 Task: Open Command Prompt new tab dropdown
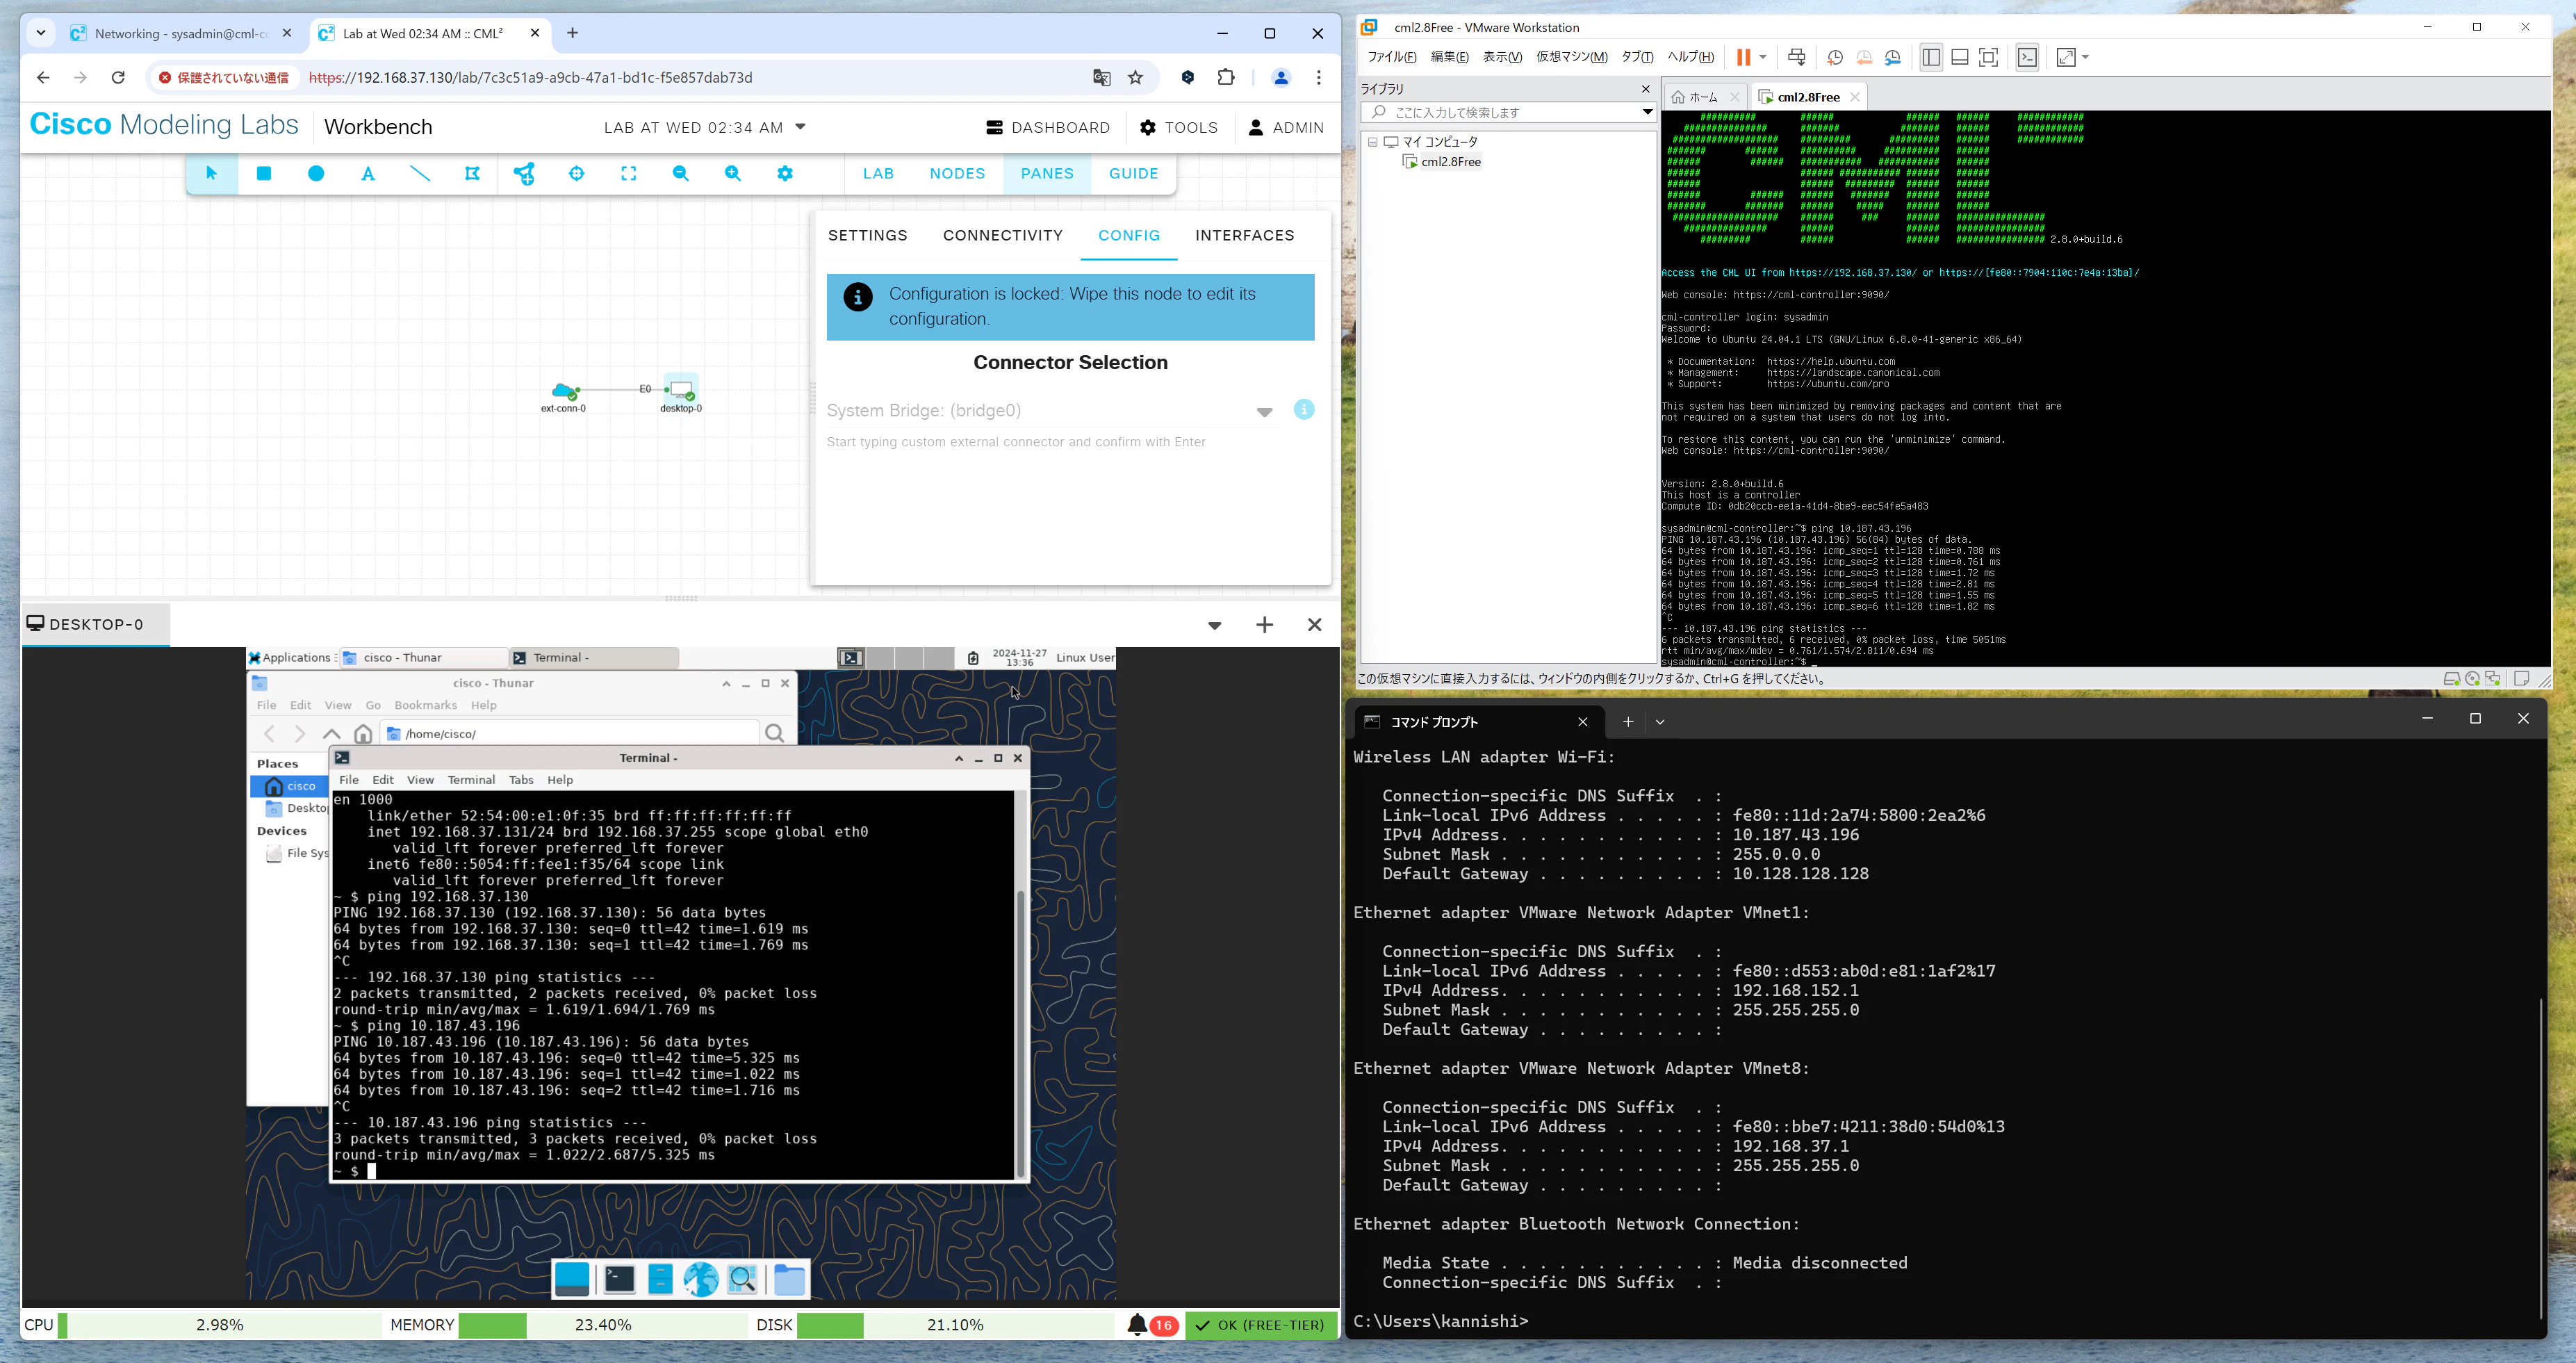coord(1660,722)
